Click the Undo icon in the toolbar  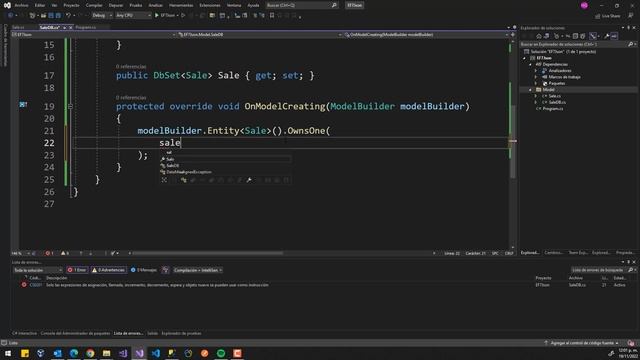[x=69, y=16]
